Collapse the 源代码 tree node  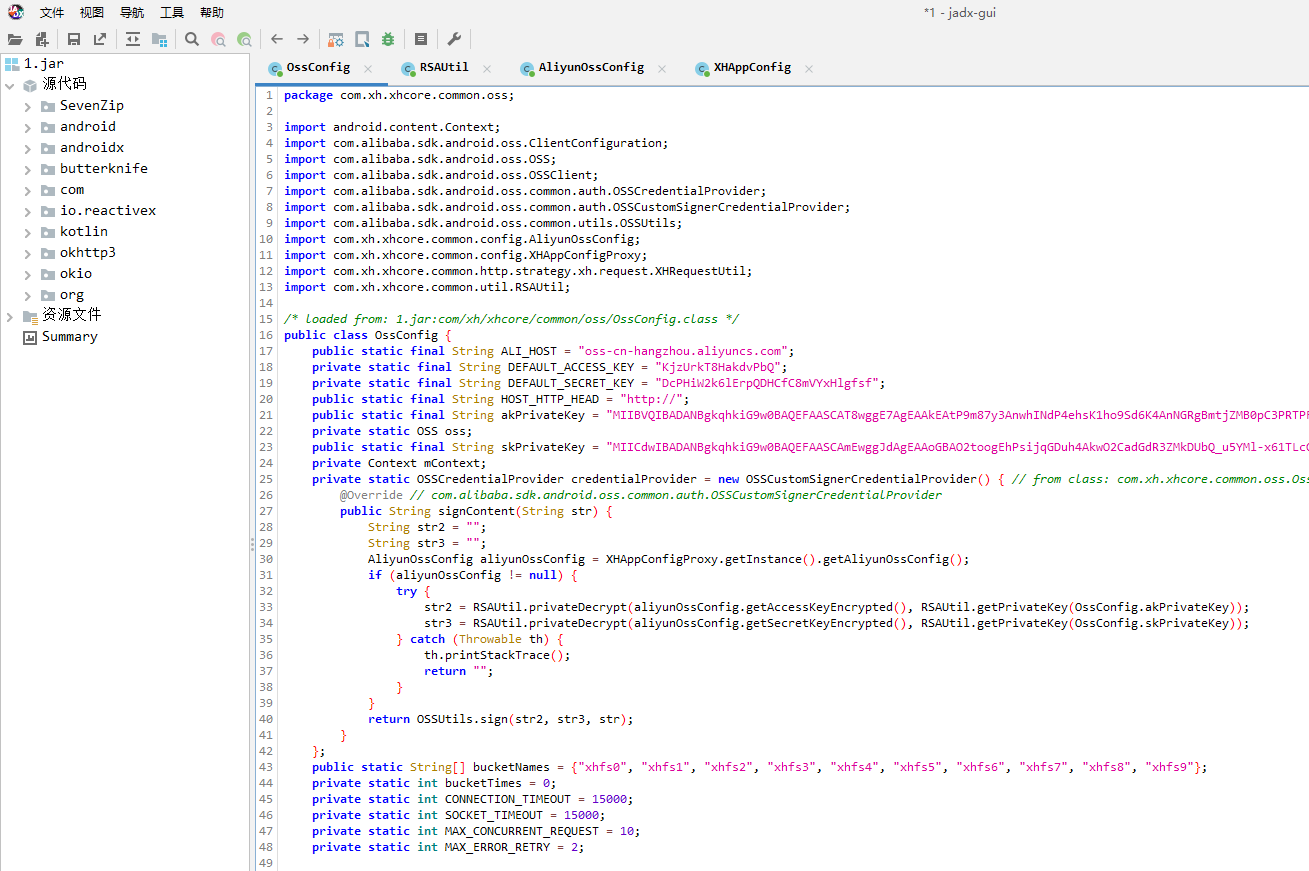pos(10,85)
